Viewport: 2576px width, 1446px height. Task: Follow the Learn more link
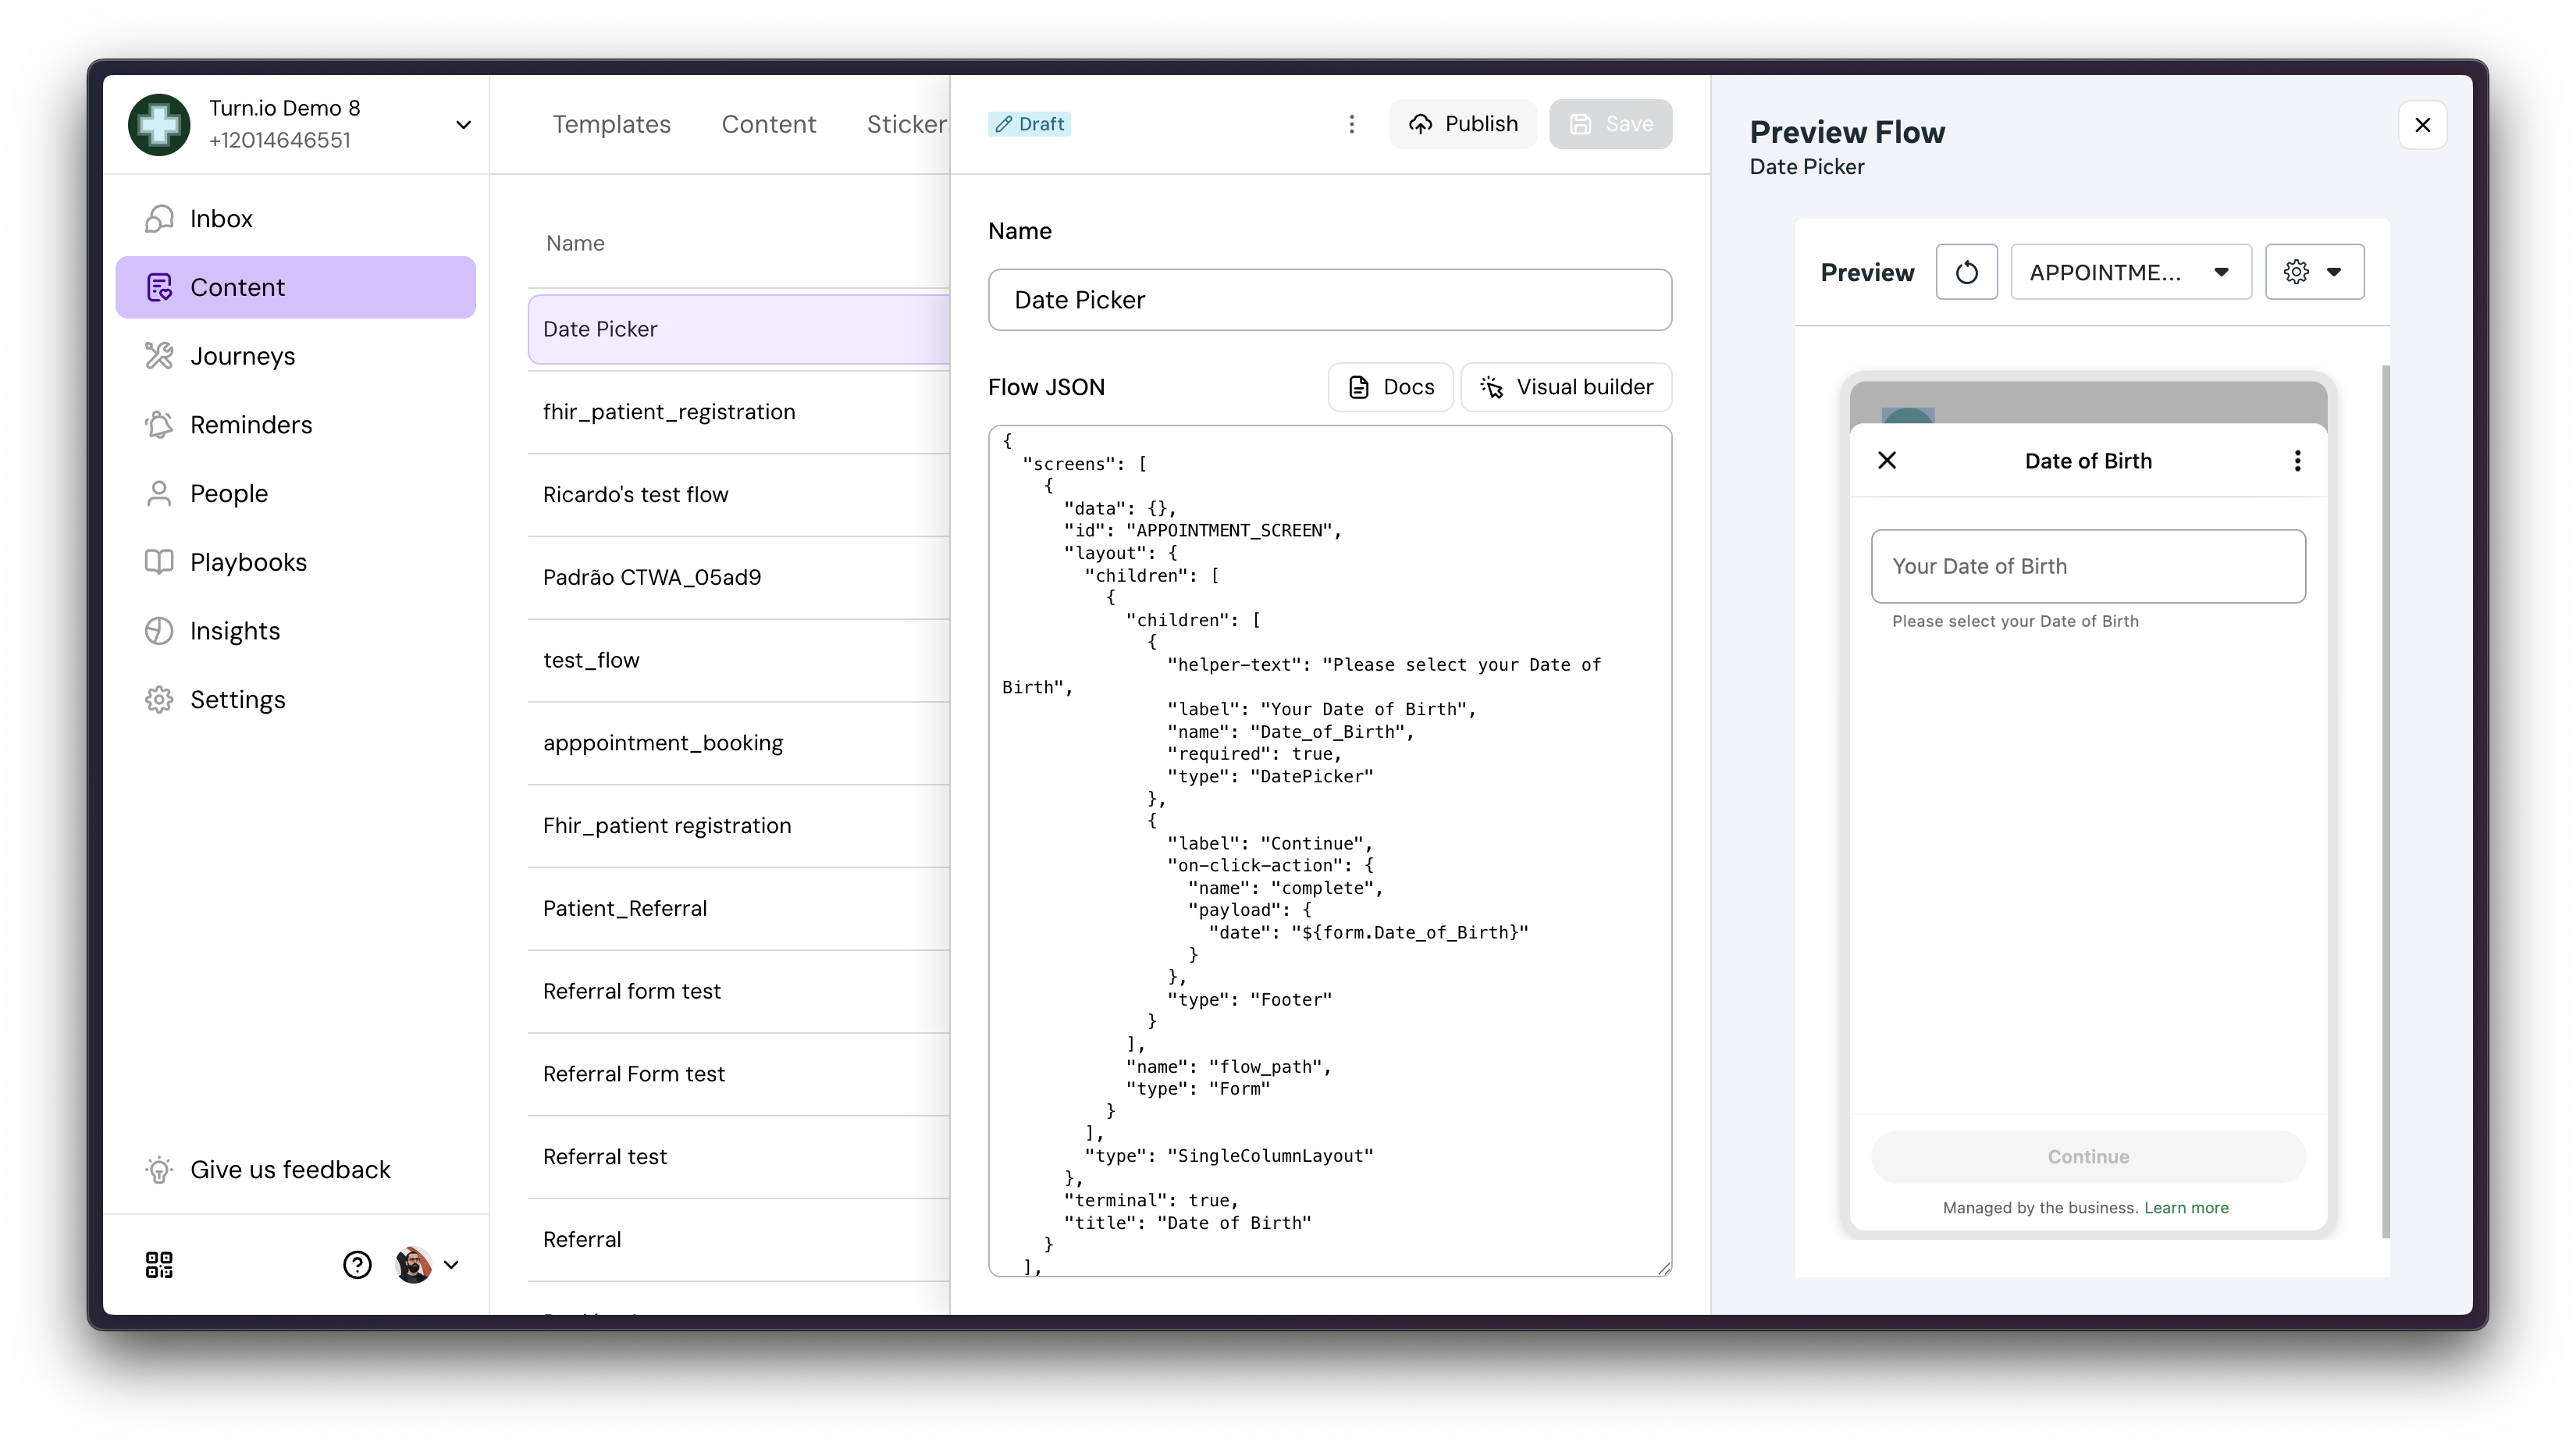(x=2186, y=1208)
